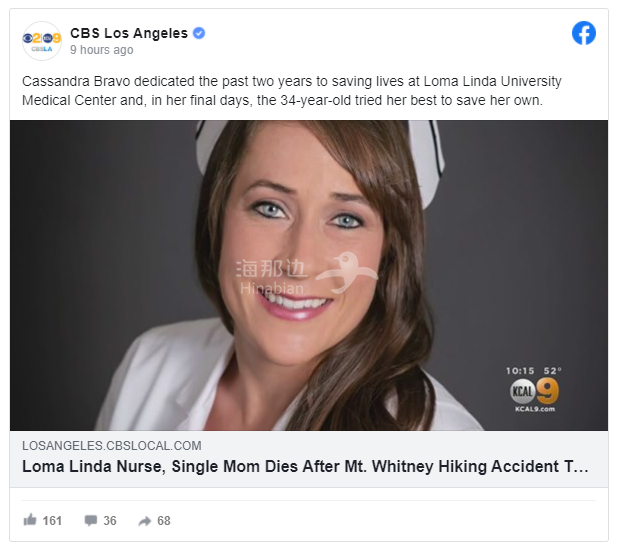Click the CBS Los Angeles profile logo
617x550 pixels.
tap(42, 40)
